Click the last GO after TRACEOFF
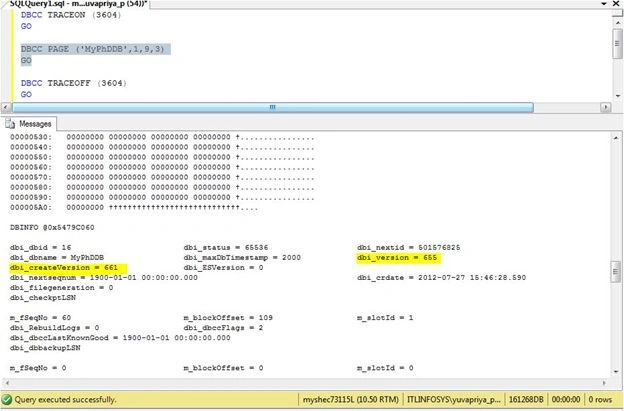The height and width of the screenshot is (411, 624). coord(26,95)
